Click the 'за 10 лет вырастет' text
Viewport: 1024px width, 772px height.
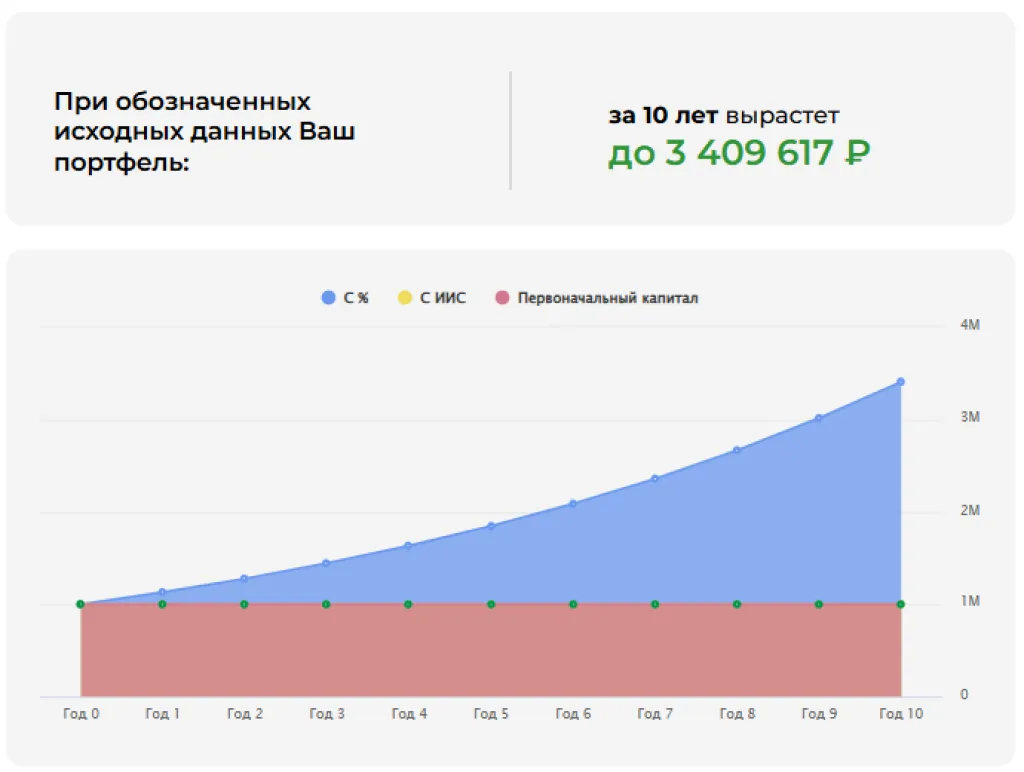click(x=724, y=116)
